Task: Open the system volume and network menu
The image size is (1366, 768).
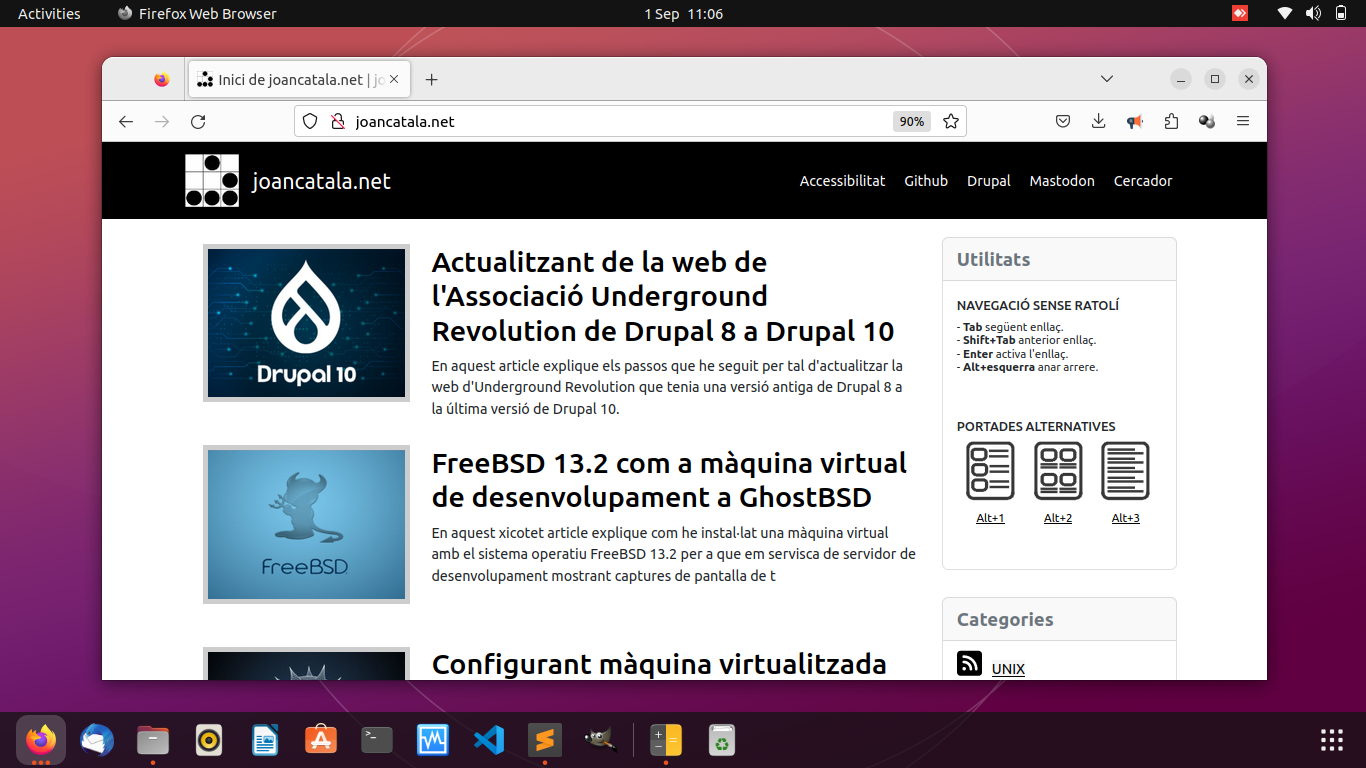Action: [x=1313, y=13]
